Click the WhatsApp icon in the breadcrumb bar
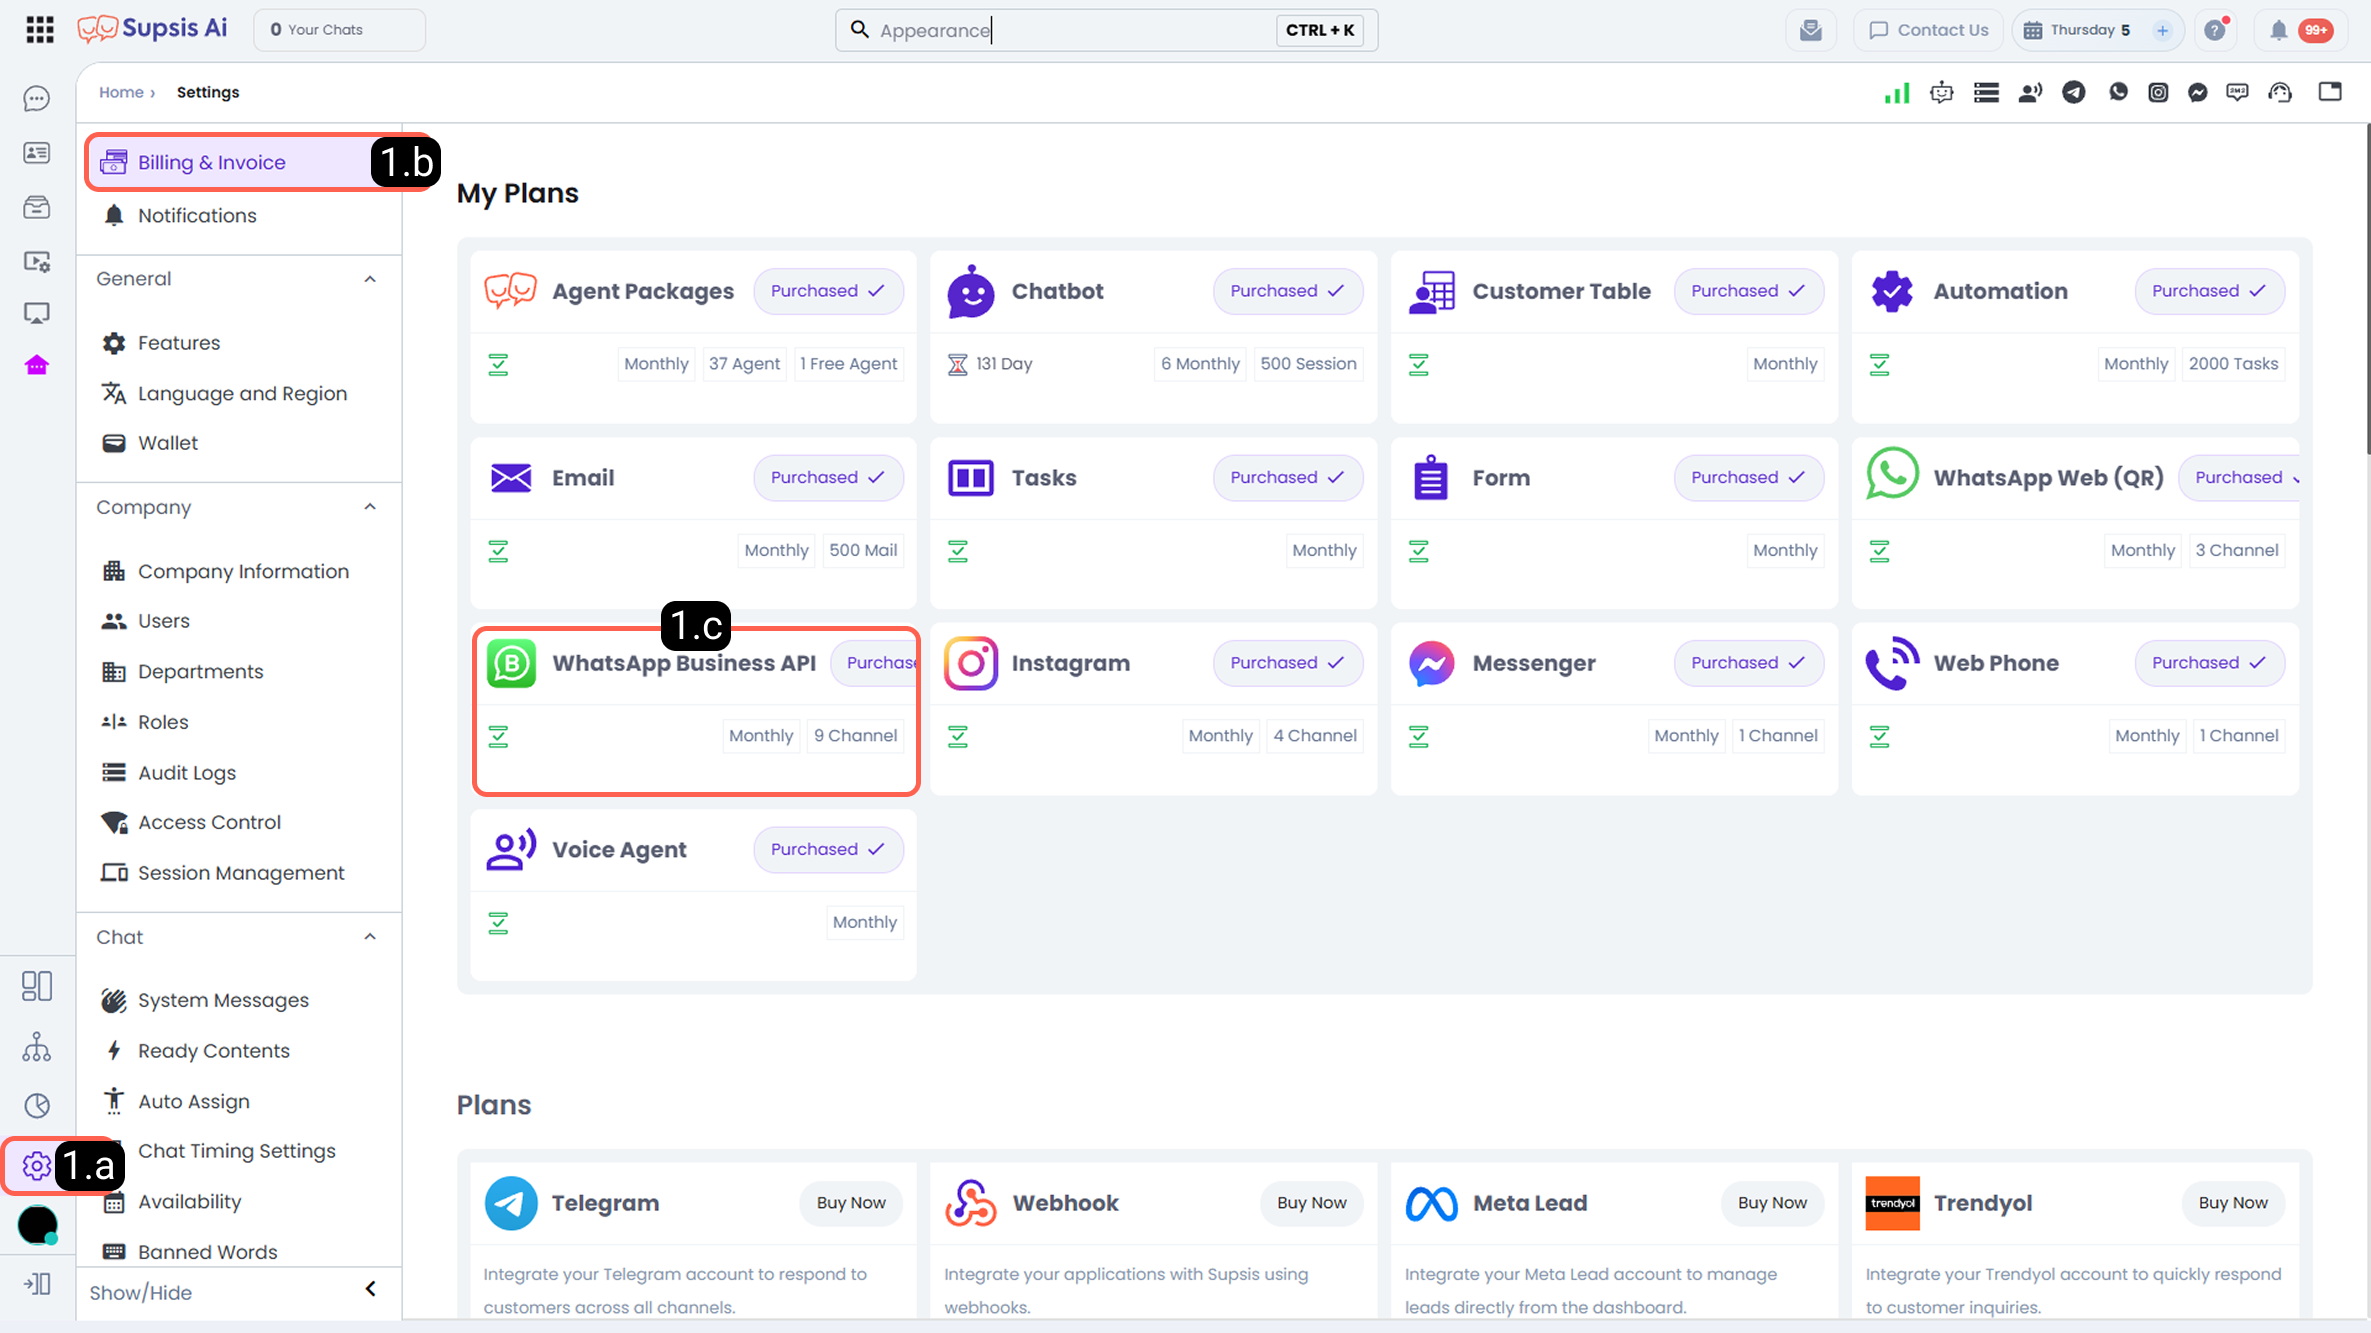The width and height of the screenshot is (2371, 1333). (2118, 93)
